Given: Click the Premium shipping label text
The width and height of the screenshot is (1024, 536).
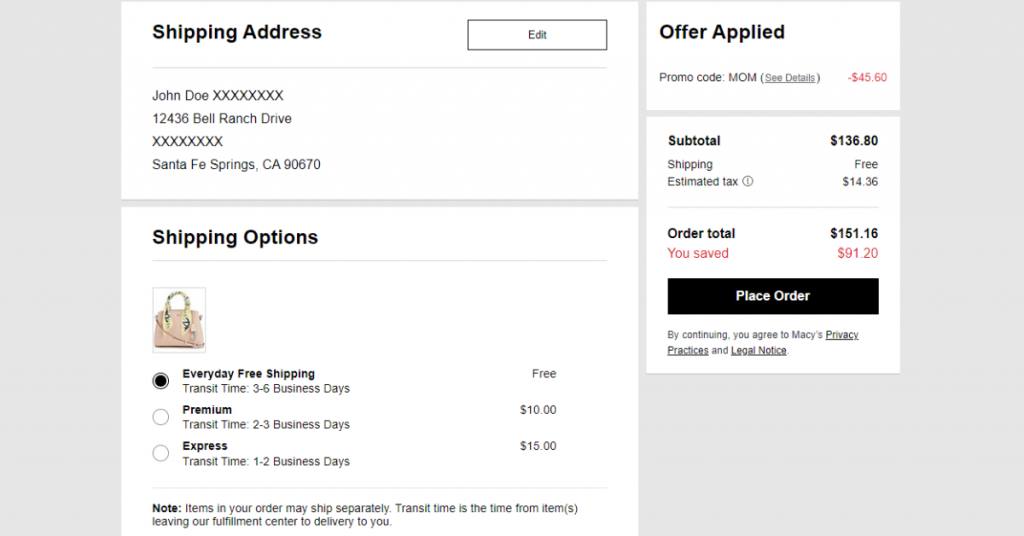Looking at the screenshot, I should (x=207, y=410).
